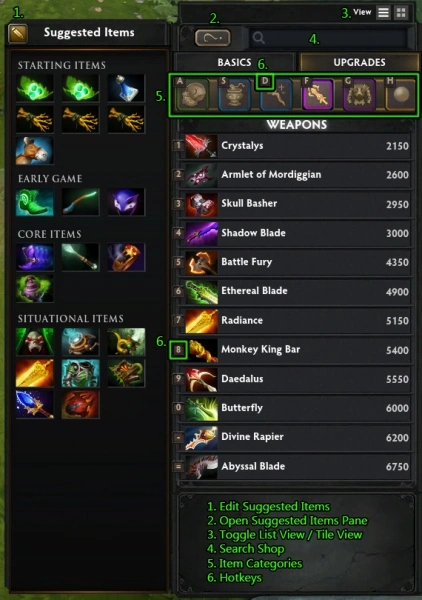The image size is (422, 600).
Task: Click the Butterfly item icon
Action: 201,408
